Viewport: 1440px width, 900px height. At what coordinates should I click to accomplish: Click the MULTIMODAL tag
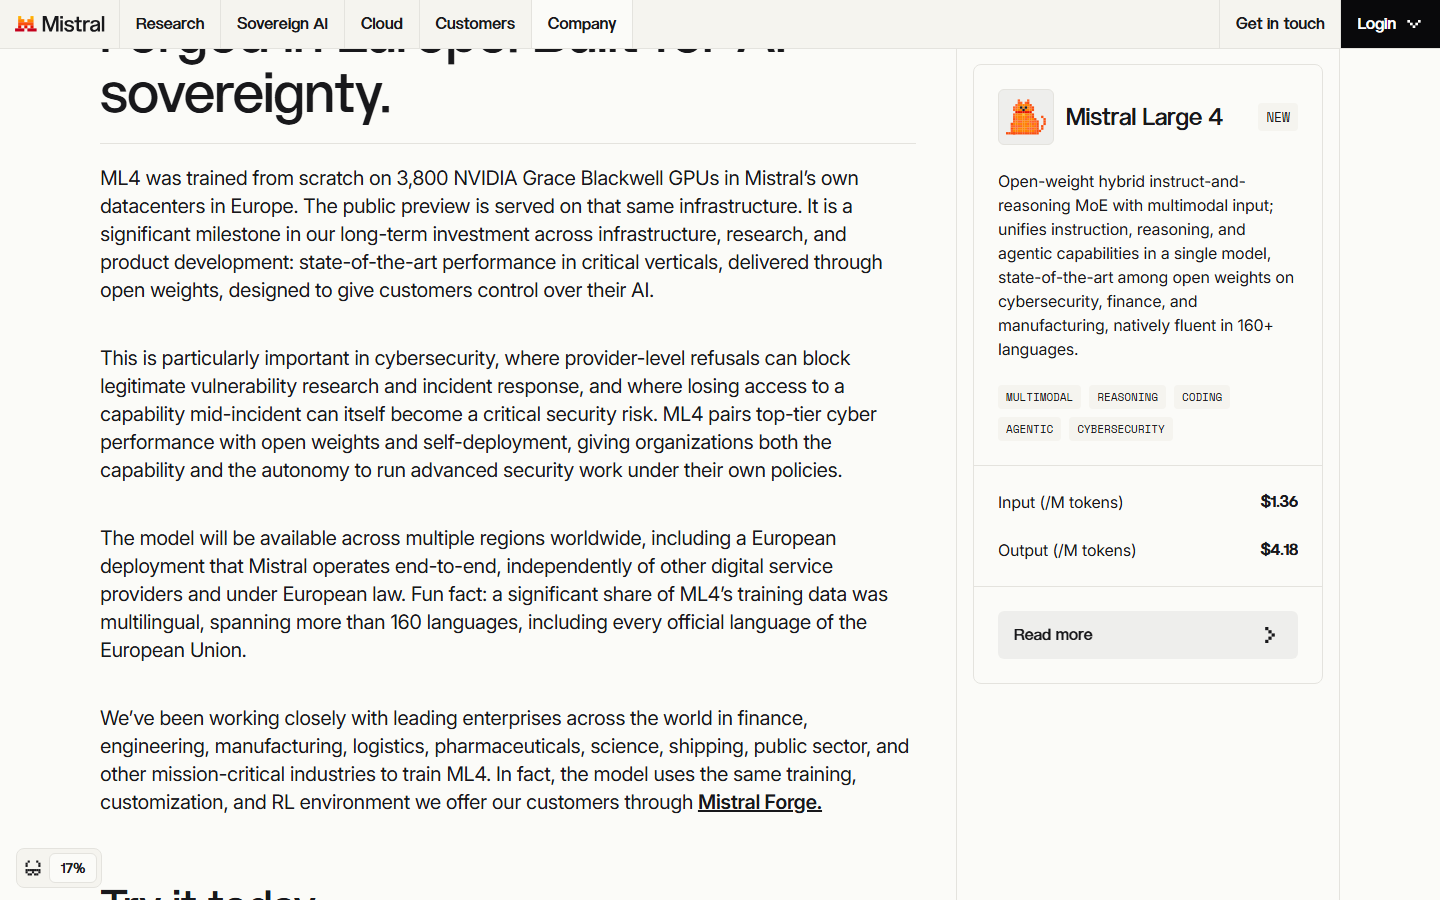(x=1039, y=397)
